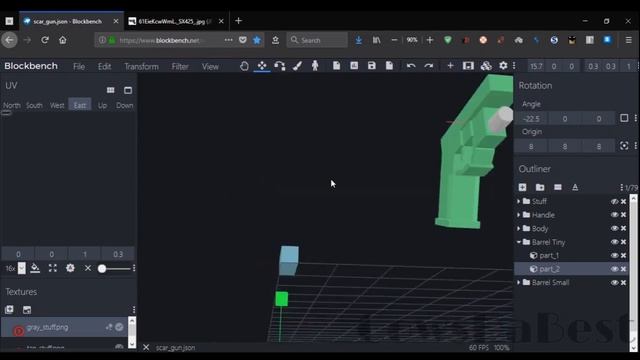Adjust the UV rotation slider handle
Screen dimensions: 640x360
pos(102,269)
